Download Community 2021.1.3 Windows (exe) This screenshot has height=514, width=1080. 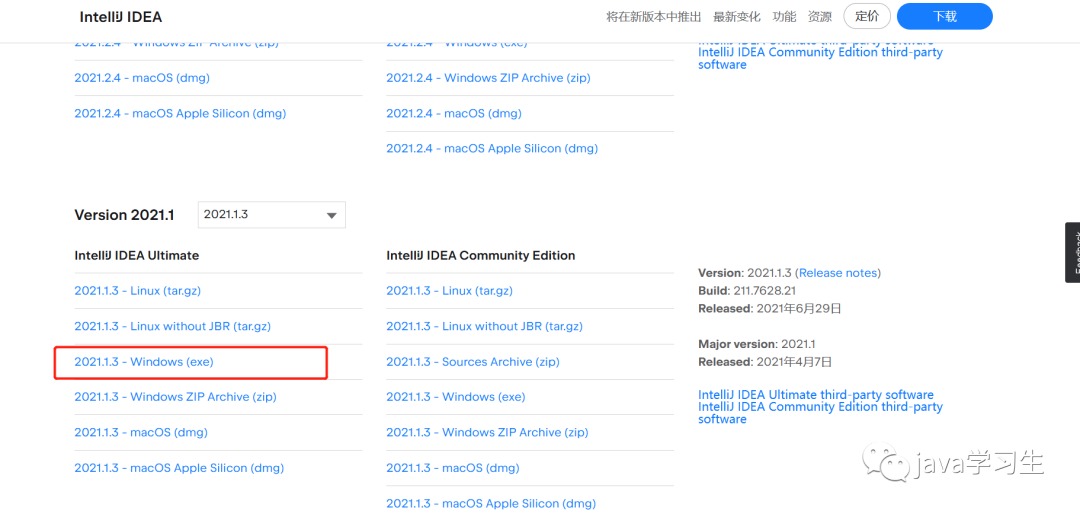[x=456, y=397]
